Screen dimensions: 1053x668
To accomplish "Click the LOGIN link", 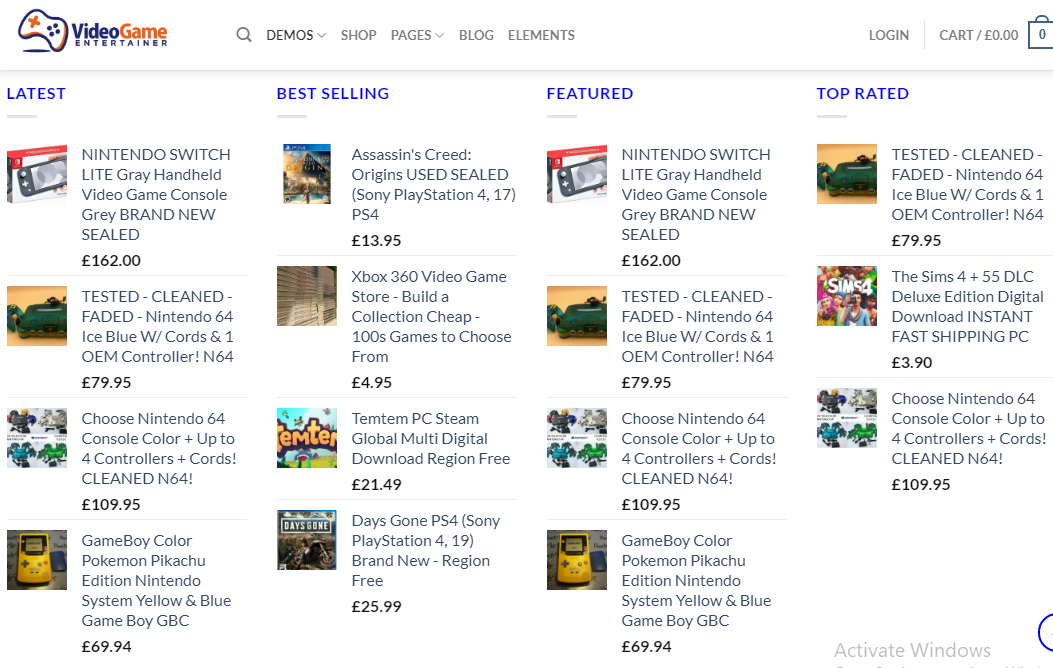I will 888,35.
